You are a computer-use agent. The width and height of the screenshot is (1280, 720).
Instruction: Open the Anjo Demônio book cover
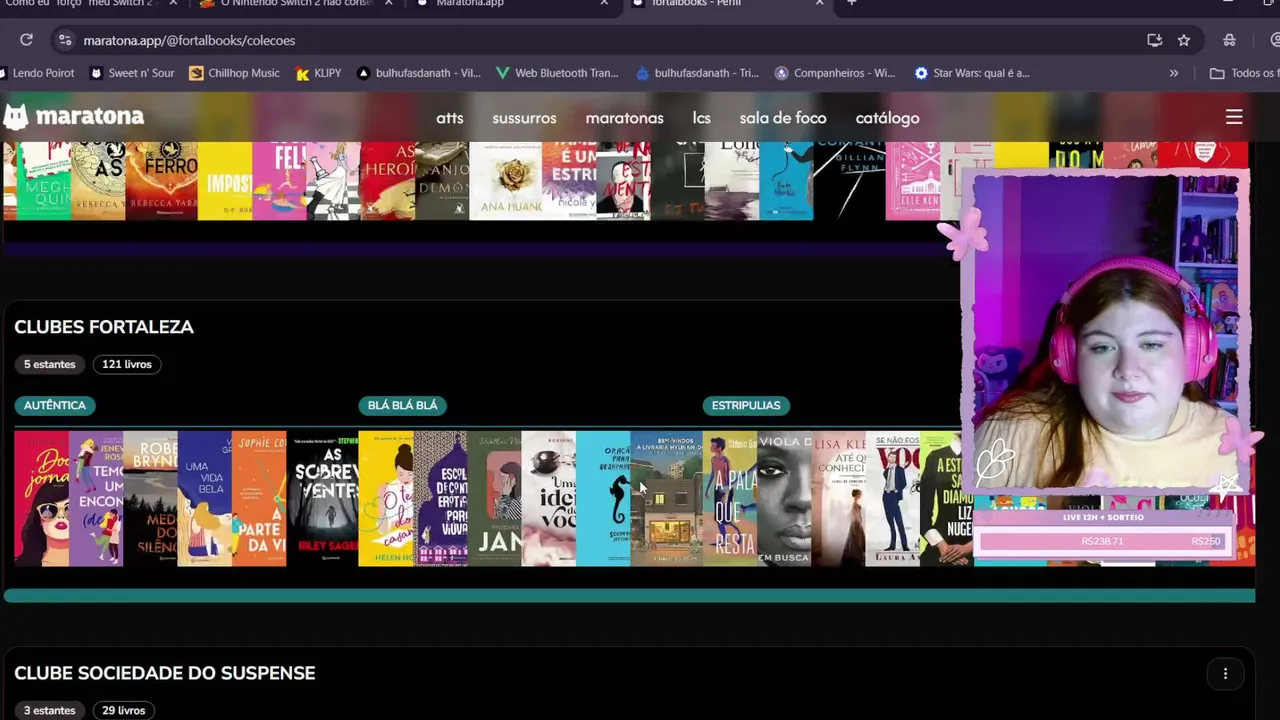tap(442, 181)
